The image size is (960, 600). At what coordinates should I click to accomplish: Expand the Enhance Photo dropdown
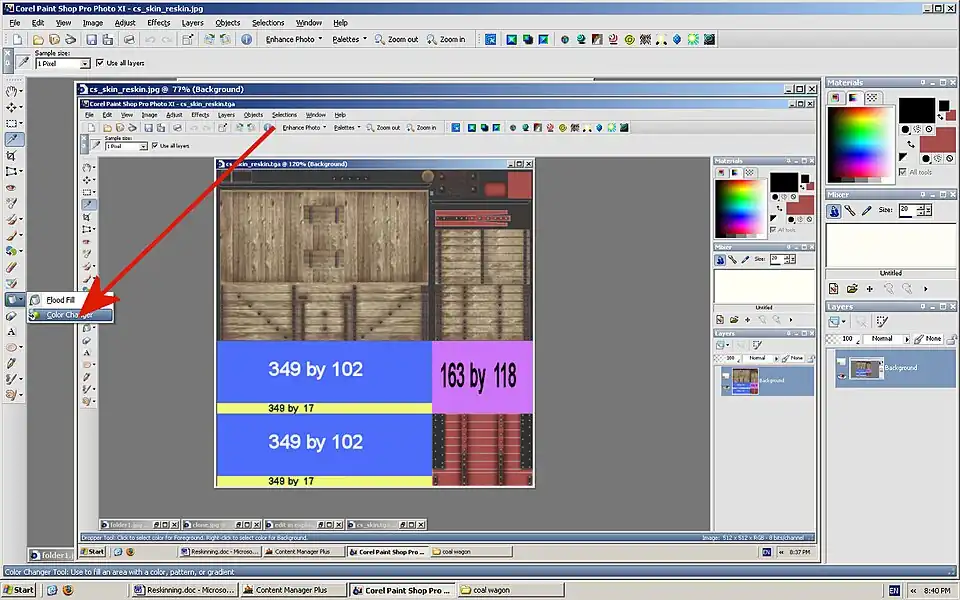click(x=295, y=40)
